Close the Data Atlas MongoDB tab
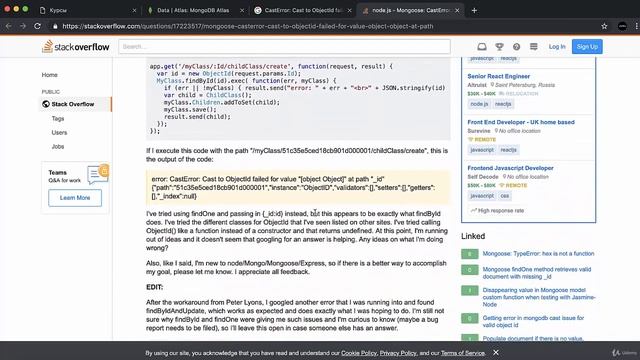This screenshot has height=360, width=640. 242,10
